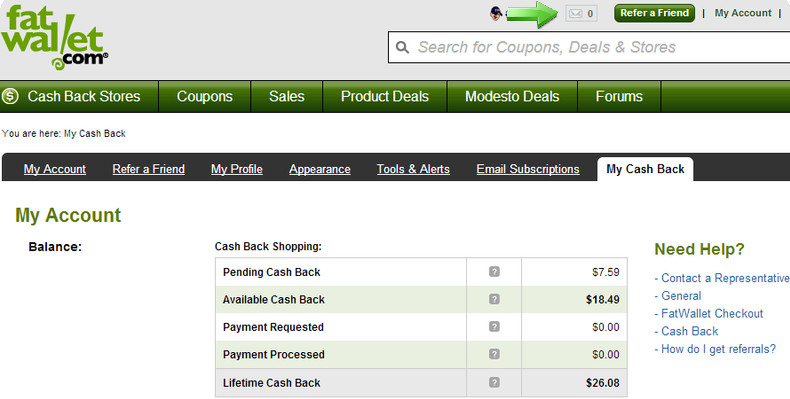
Task: Switch to the Refer a Friend tab
Action: (x=149, y=169)
